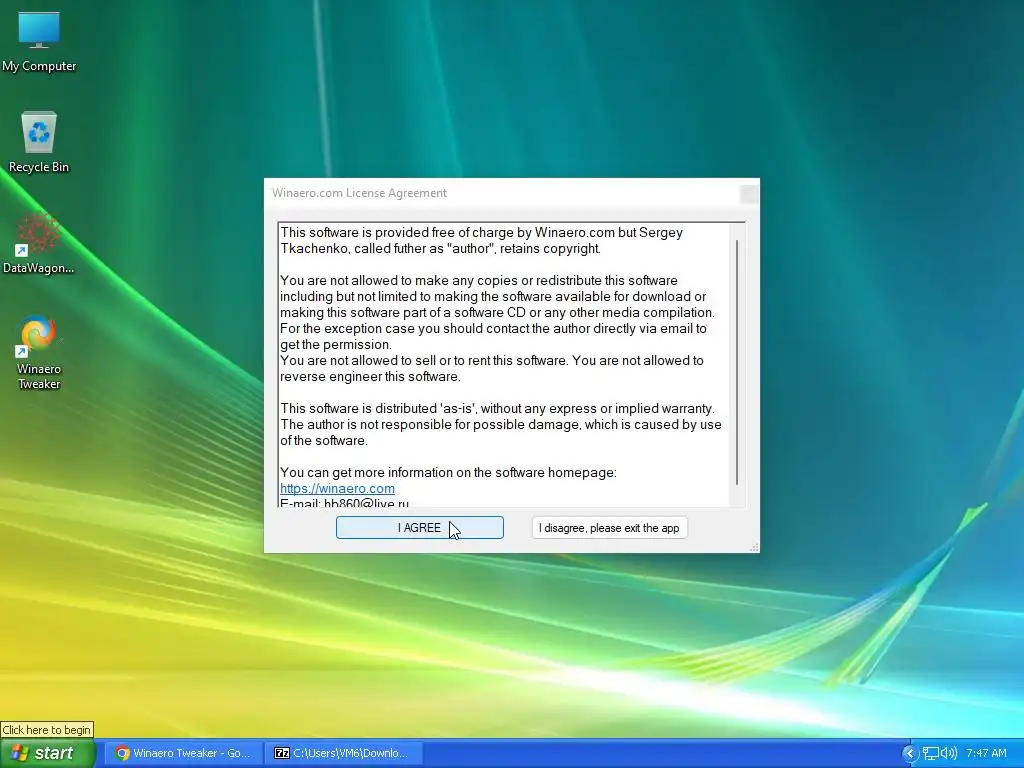The height and width of the screenshot is (768, 1024).
Task: Select the DataWagon desktop shortcut
Action: point(39,243)
